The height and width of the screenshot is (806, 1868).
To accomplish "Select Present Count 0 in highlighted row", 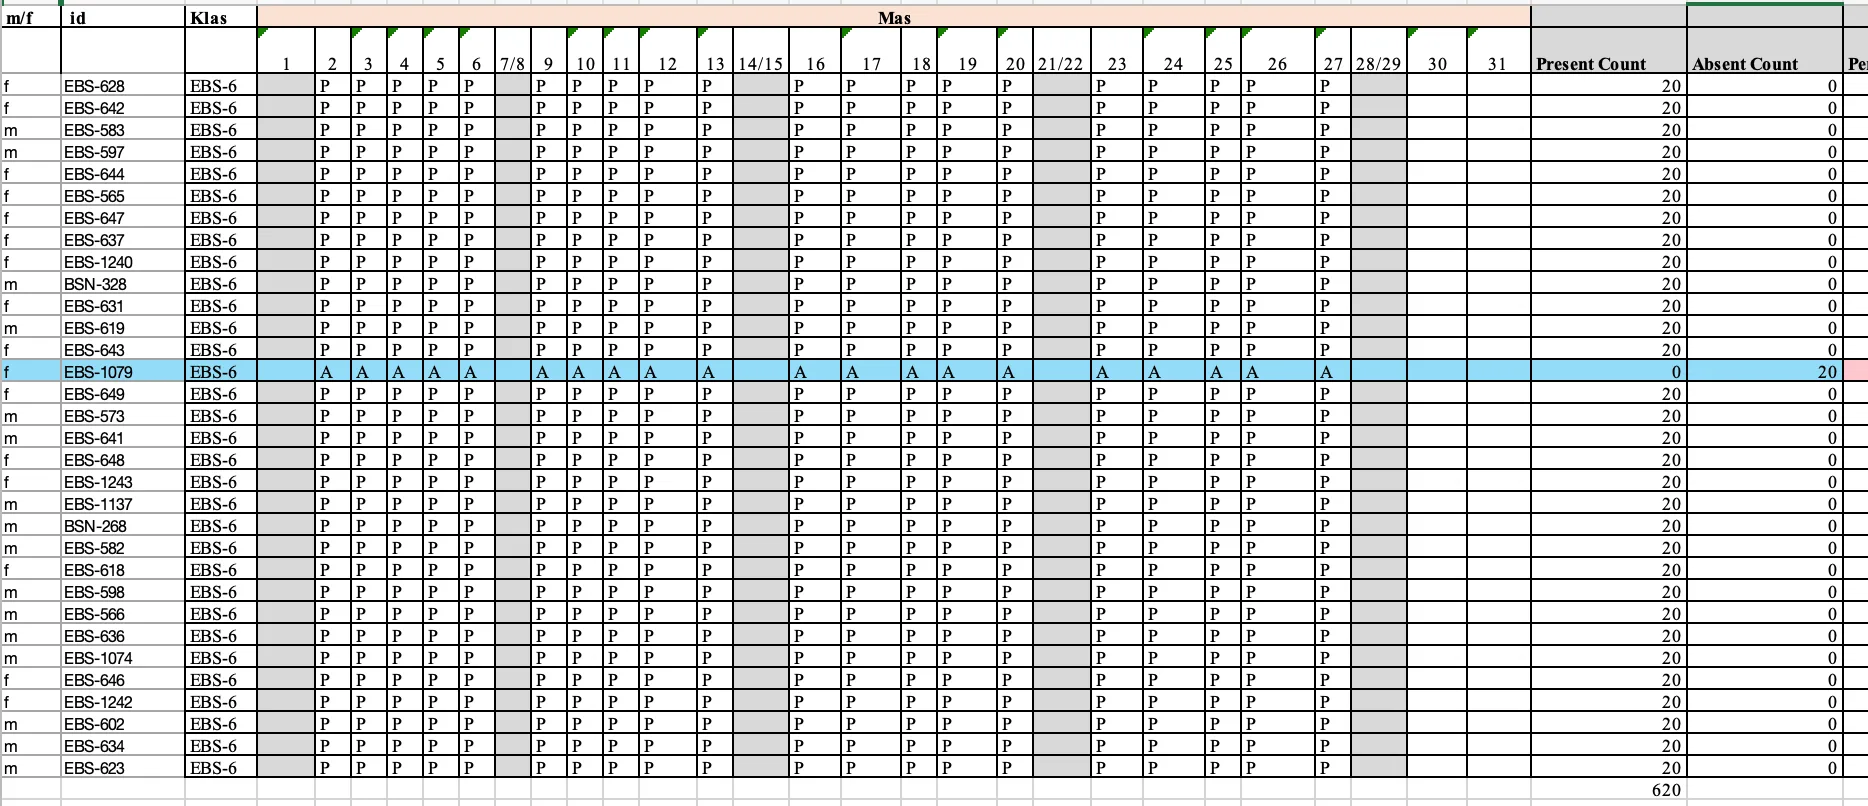I will coord(1608,371).
